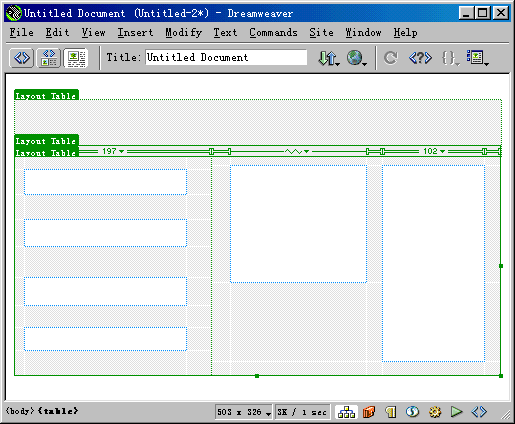Open the Assets launcher icon
Image resolution: width=515 pixels, height=424 pixels.
tap(369, 412)
